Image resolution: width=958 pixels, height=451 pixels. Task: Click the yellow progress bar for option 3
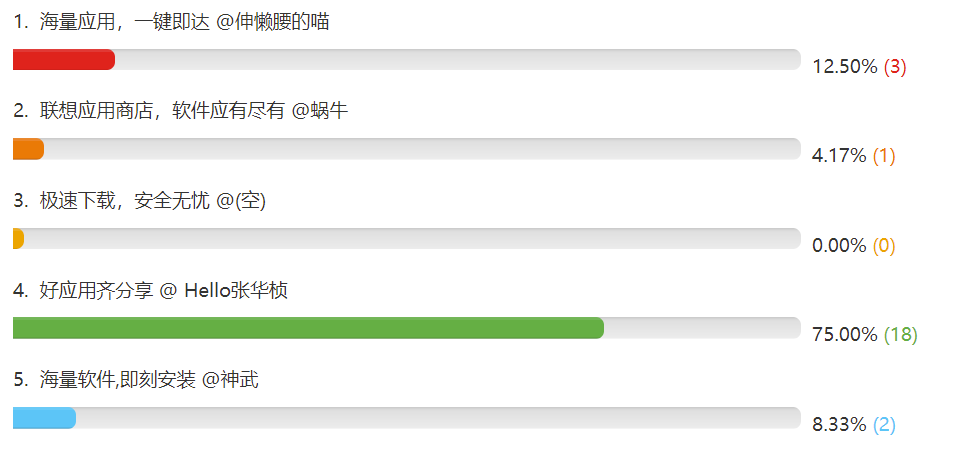point(18,238)
